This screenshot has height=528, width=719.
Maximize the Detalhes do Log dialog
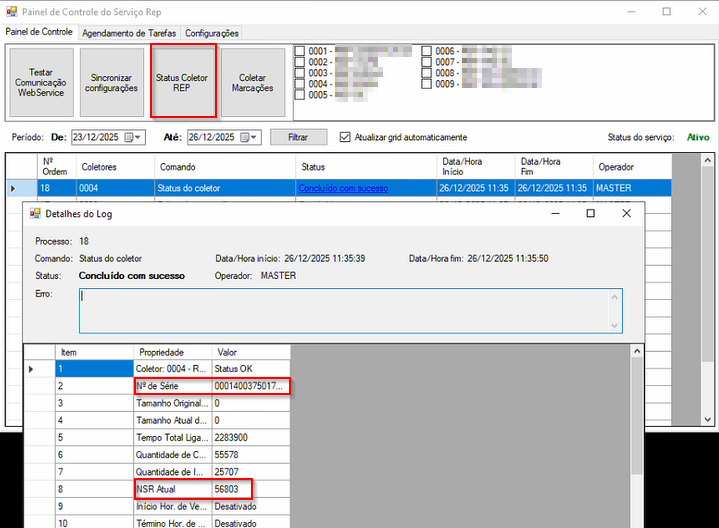pyautogui.click(x=590, y=213)
